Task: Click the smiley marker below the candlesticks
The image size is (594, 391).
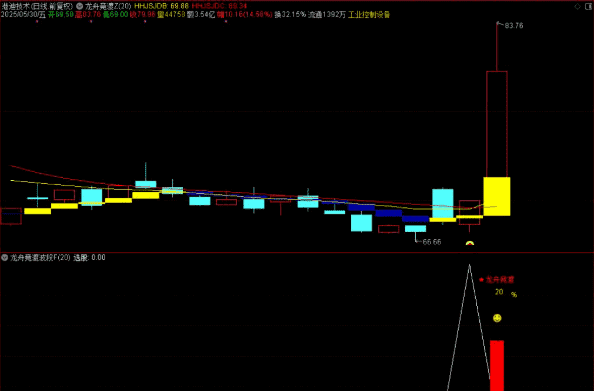Action: (x=470, y=243)
